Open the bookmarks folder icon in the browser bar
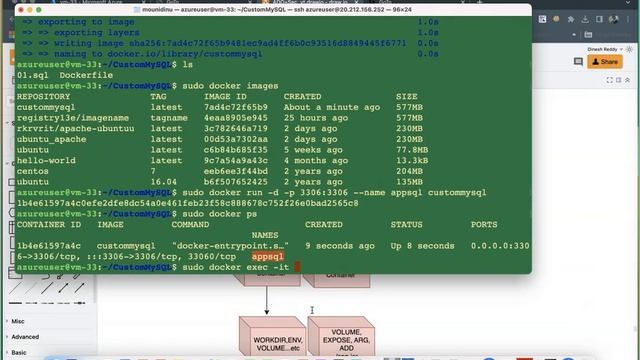 [588, 35]
